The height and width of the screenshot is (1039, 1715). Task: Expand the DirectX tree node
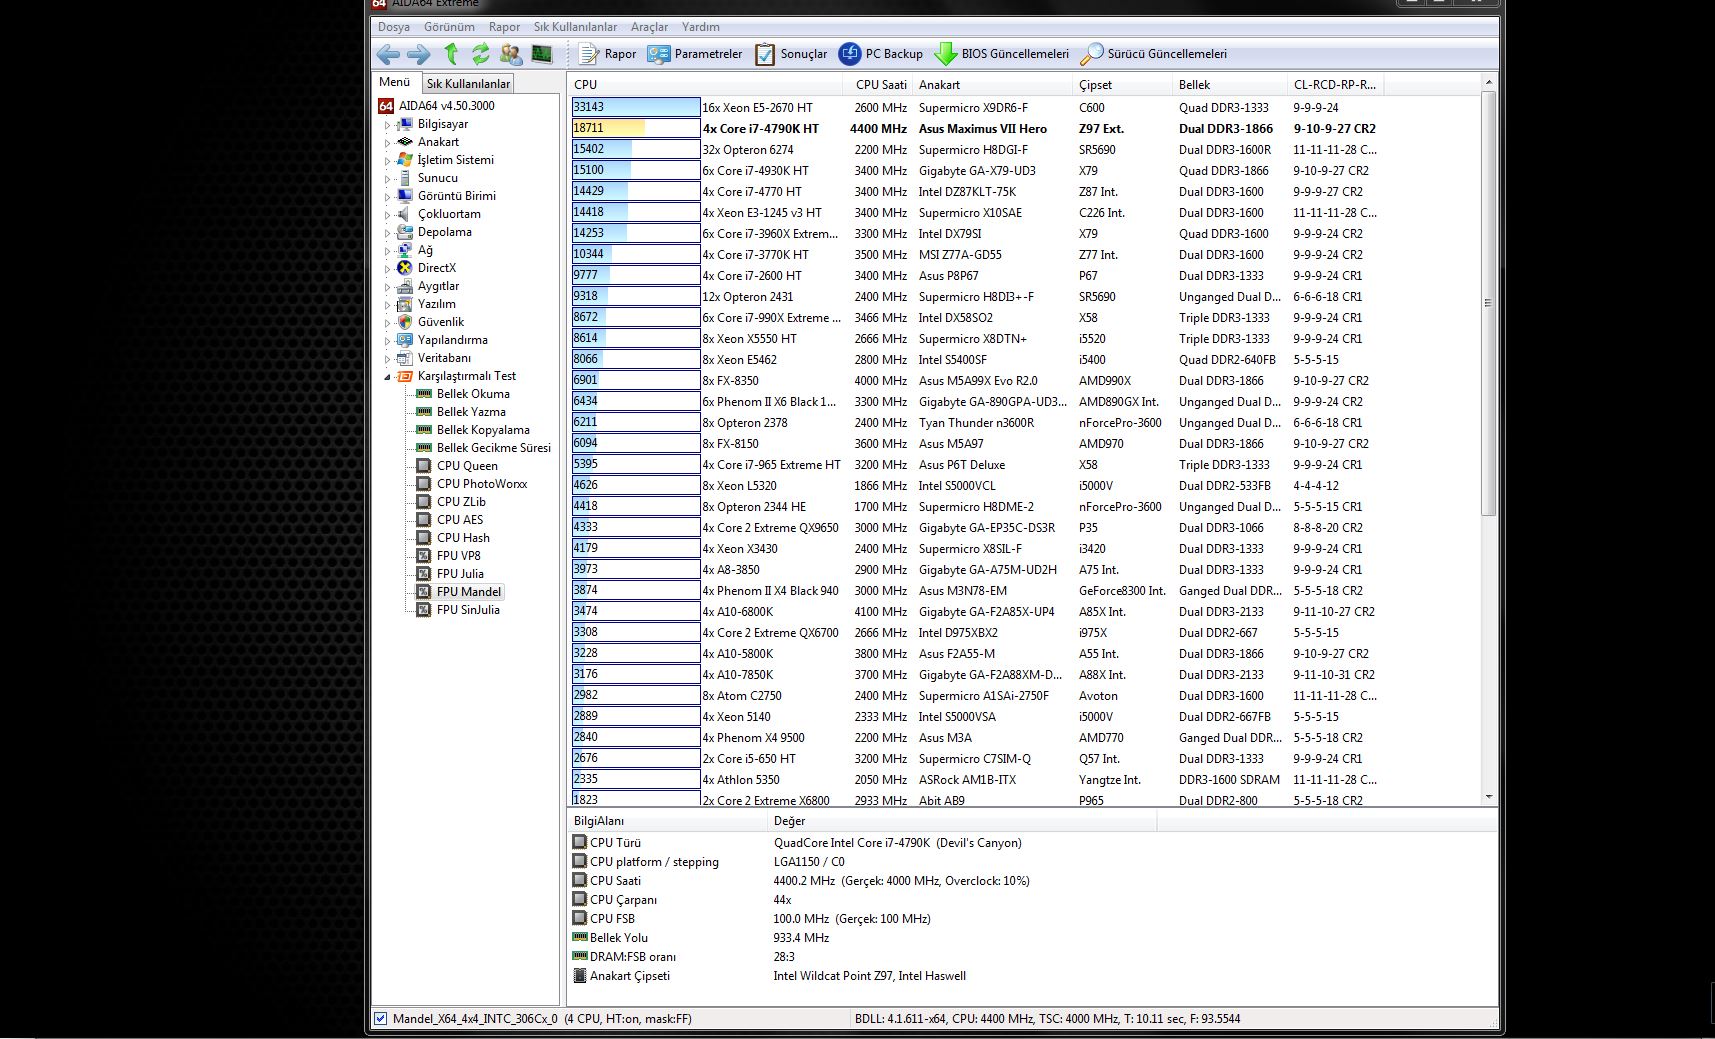(x=388, y=269)
